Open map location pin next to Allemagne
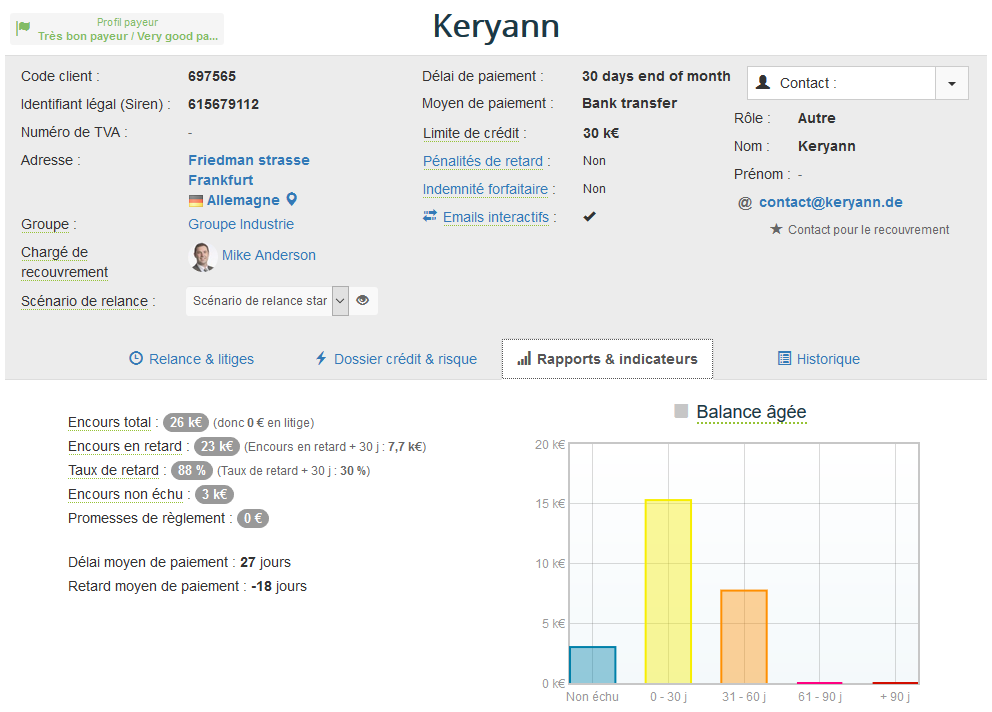Viewport: 992px width, 712px height. pyautogui.click(x=292, y=199)
